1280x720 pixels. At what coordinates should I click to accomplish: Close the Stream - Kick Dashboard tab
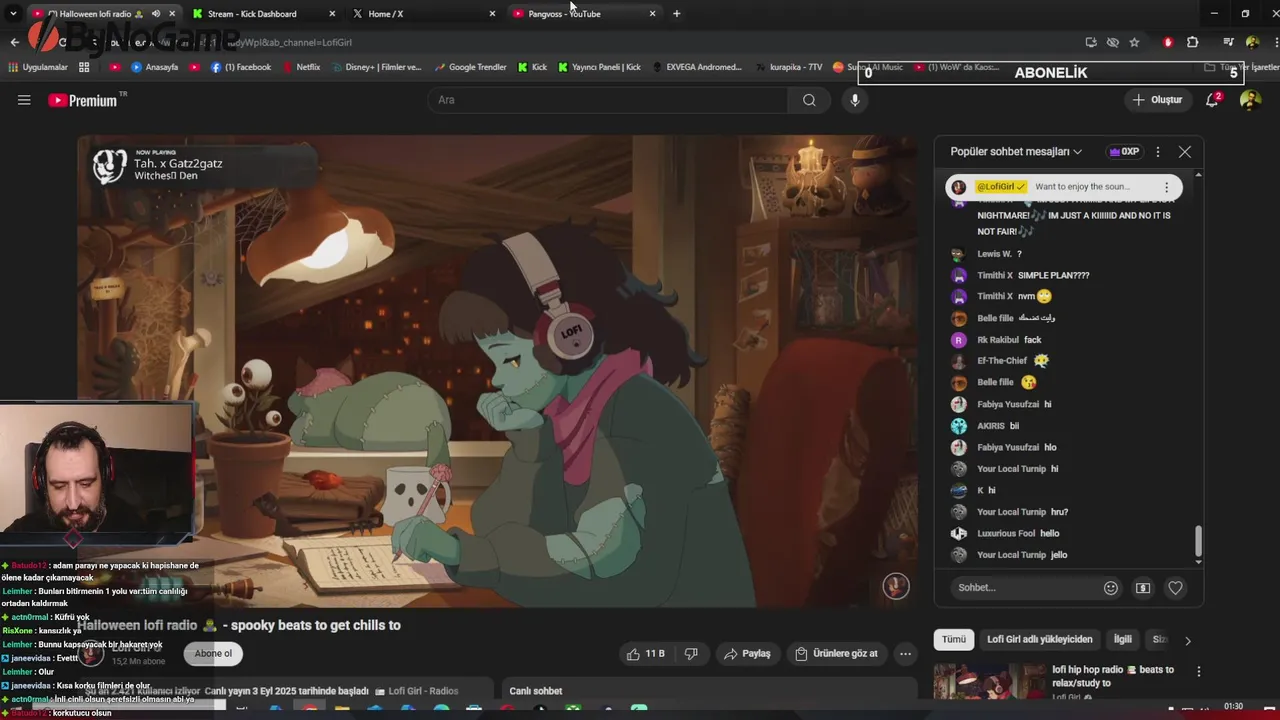pyautogui.click(x=332, y=14)
